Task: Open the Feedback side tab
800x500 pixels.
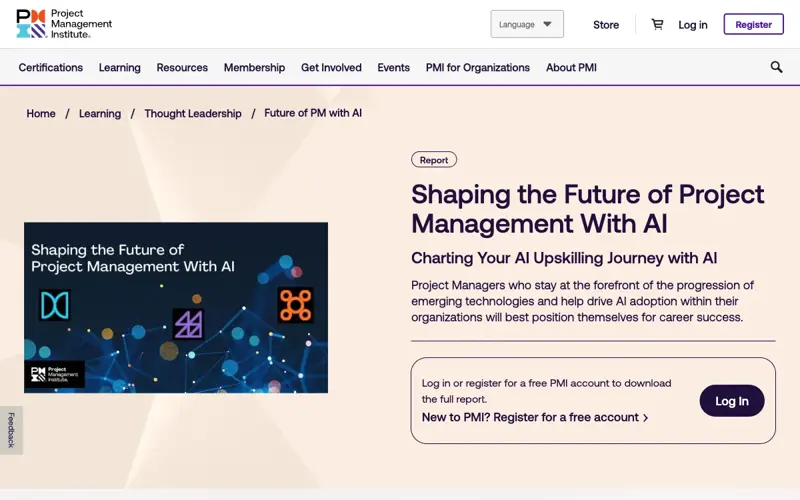Action: coord(11,430)
